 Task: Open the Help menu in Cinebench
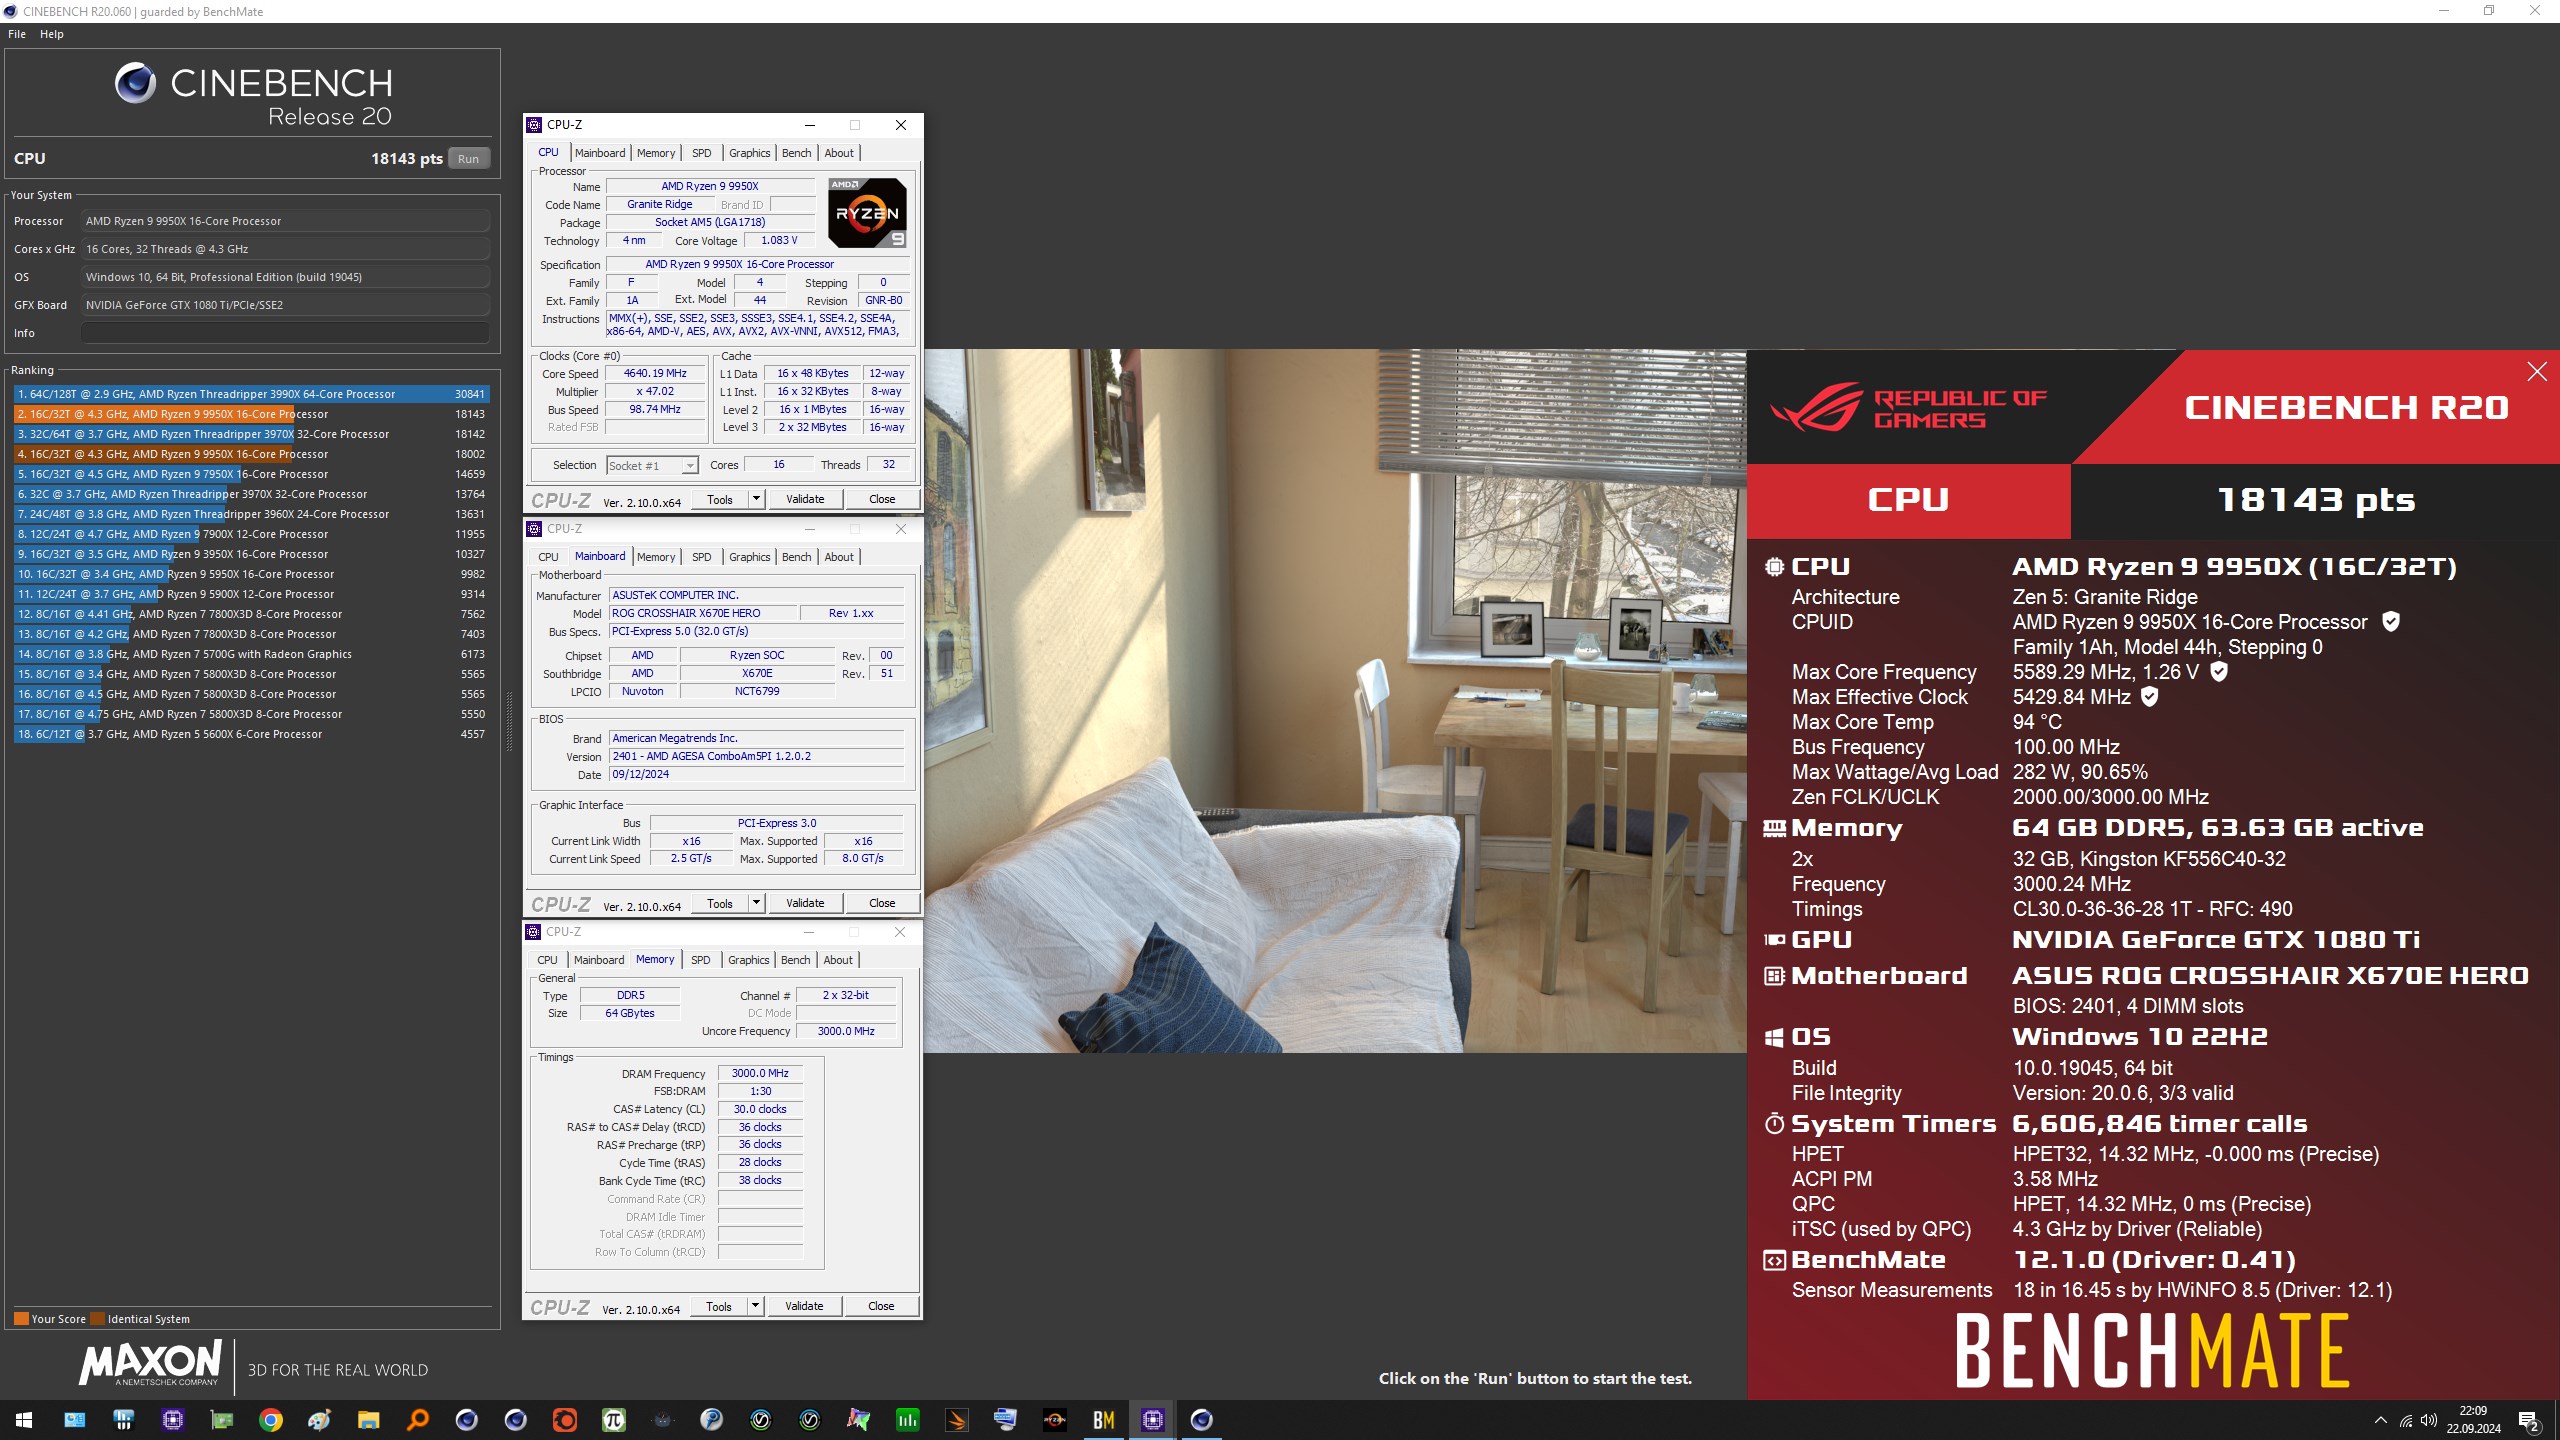tap(52, 34)
